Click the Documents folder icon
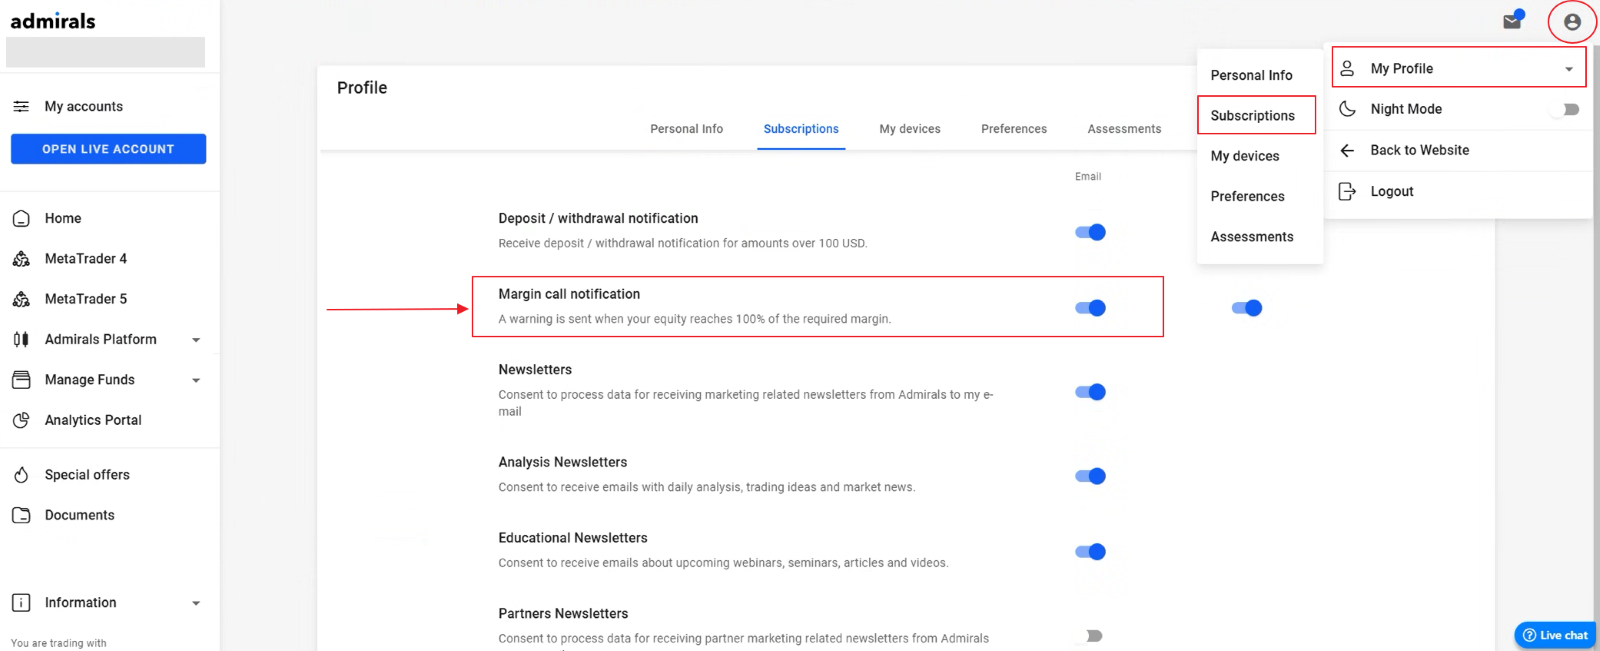Image resolution: width=1600 pixels, height=651 pixels. (21, 515)
